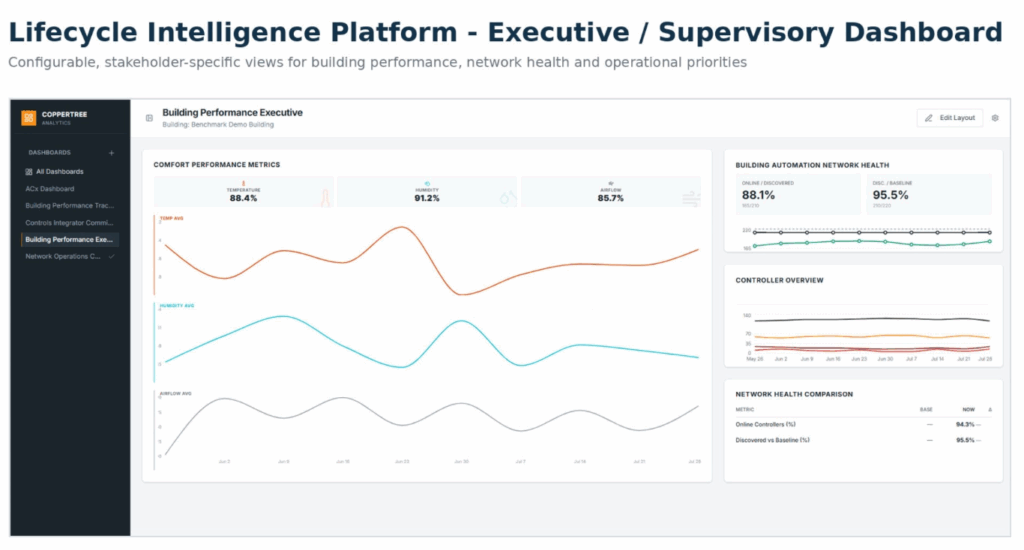
Task: Click the CopperTree Analytics orange logo
Action: pyautogui.click(x=29, y=118)
